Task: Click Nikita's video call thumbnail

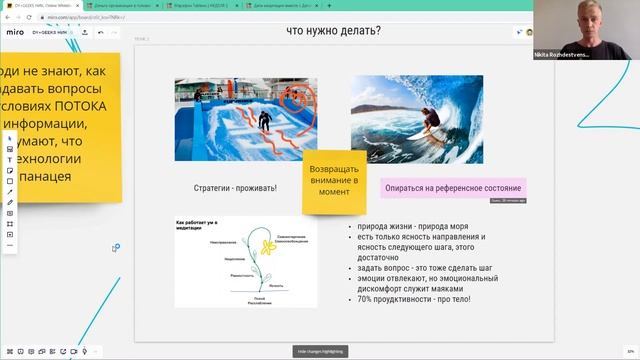Action: [586, 30]
